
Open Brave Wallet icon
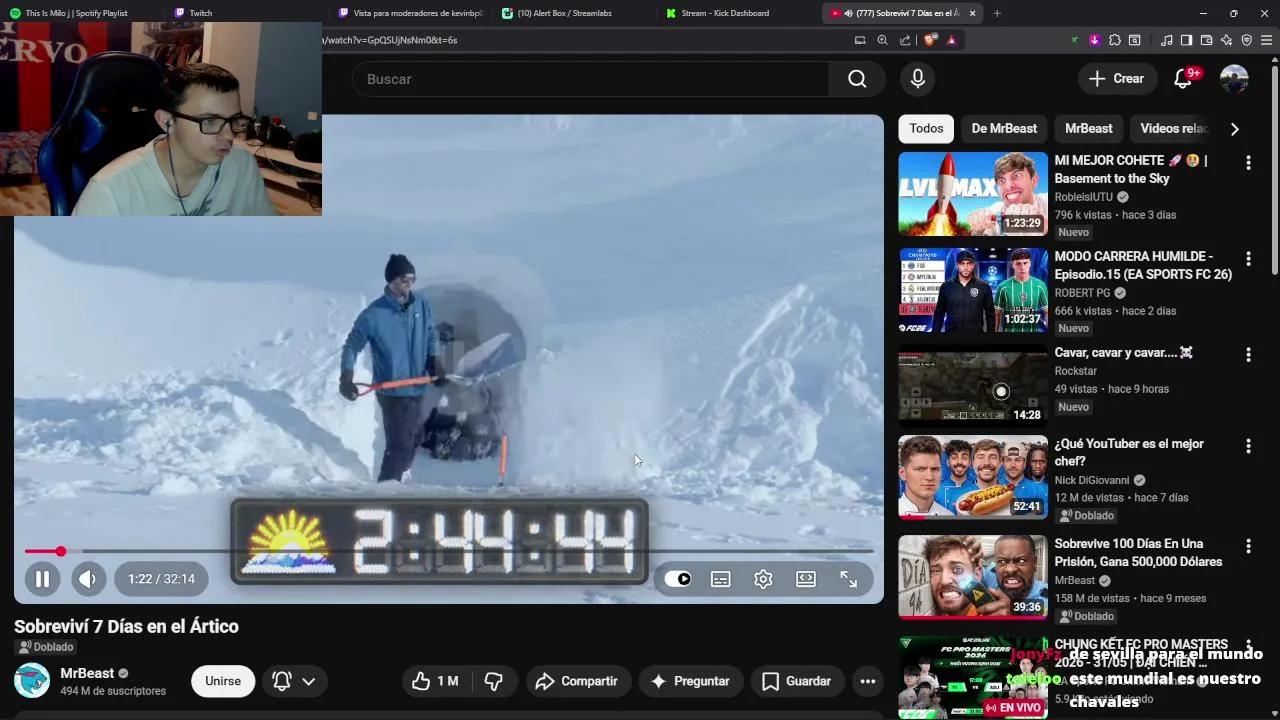click(x=1206, y=40)
